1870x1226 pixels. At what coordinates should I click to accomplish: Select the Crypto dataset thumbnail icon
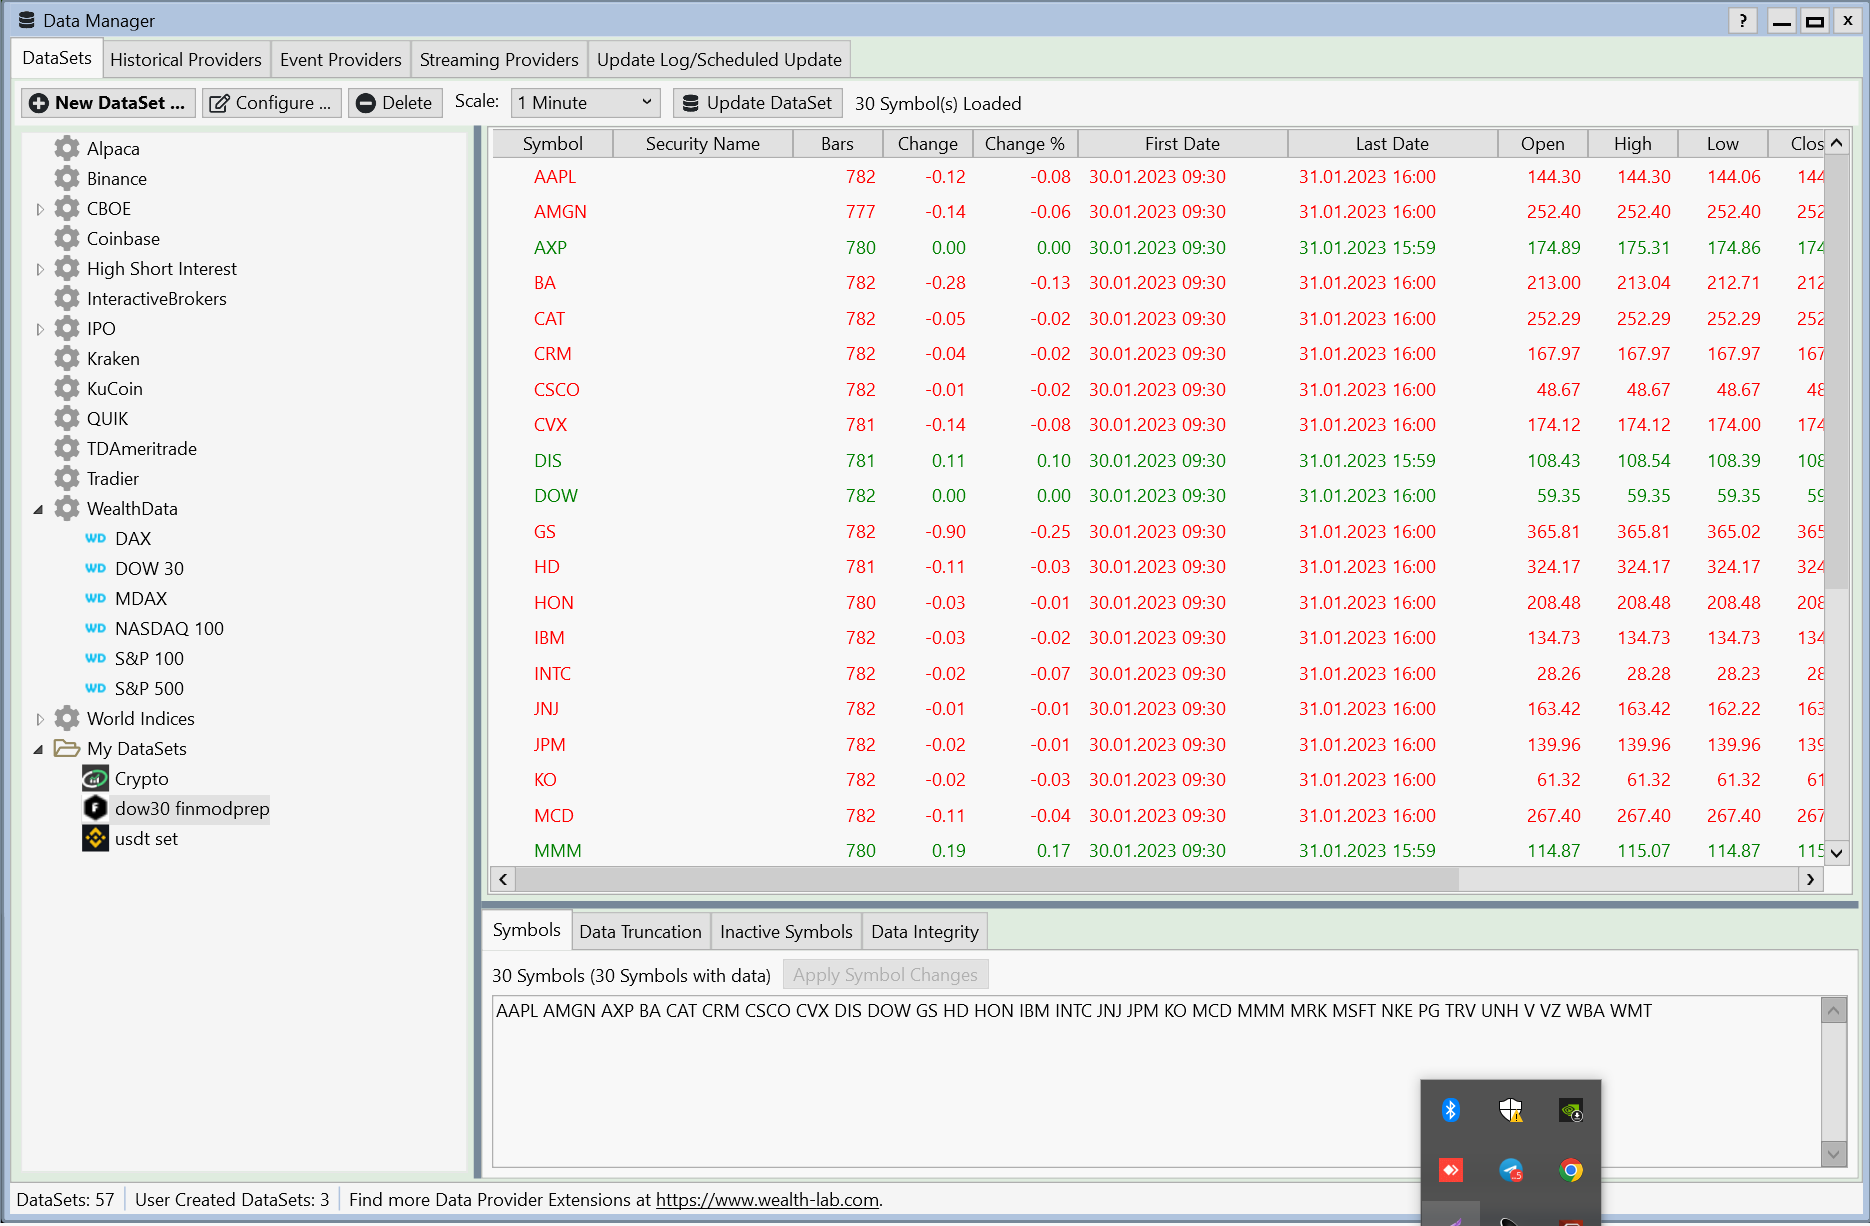click(95, 778)
